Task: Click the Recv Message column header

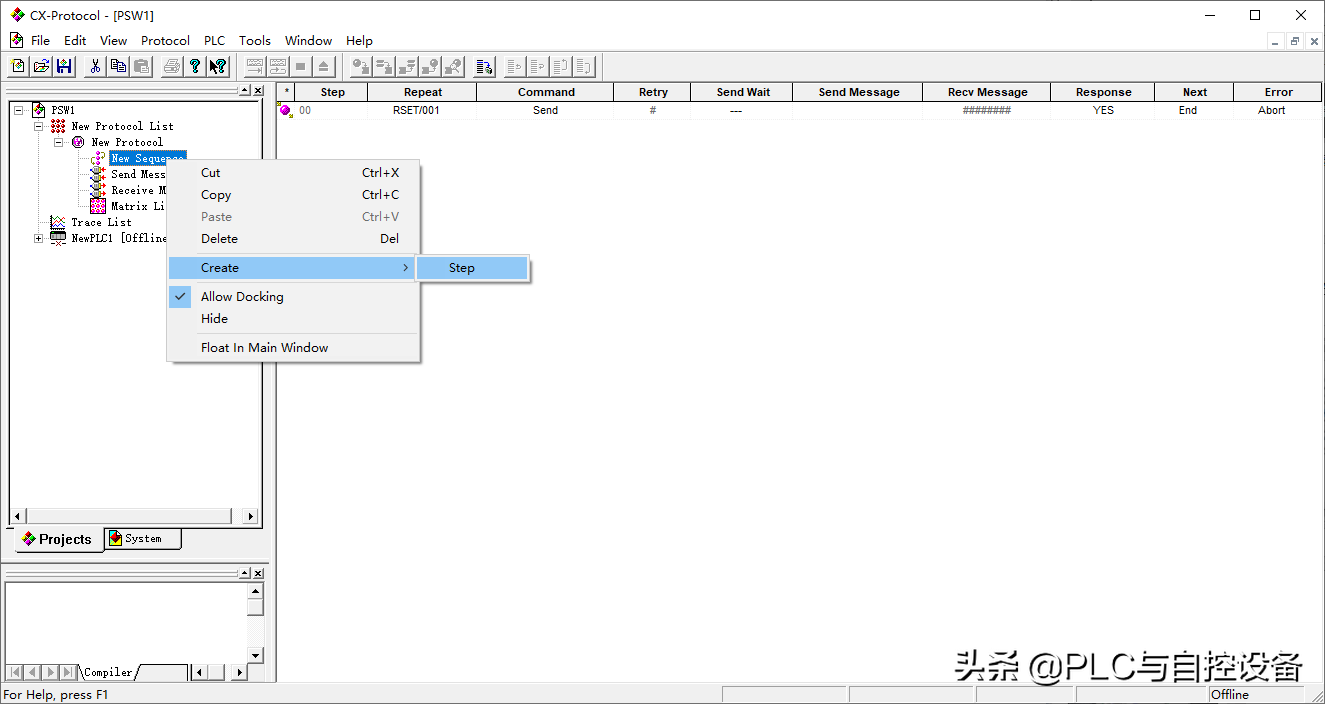Action: [x=986, y=92]
